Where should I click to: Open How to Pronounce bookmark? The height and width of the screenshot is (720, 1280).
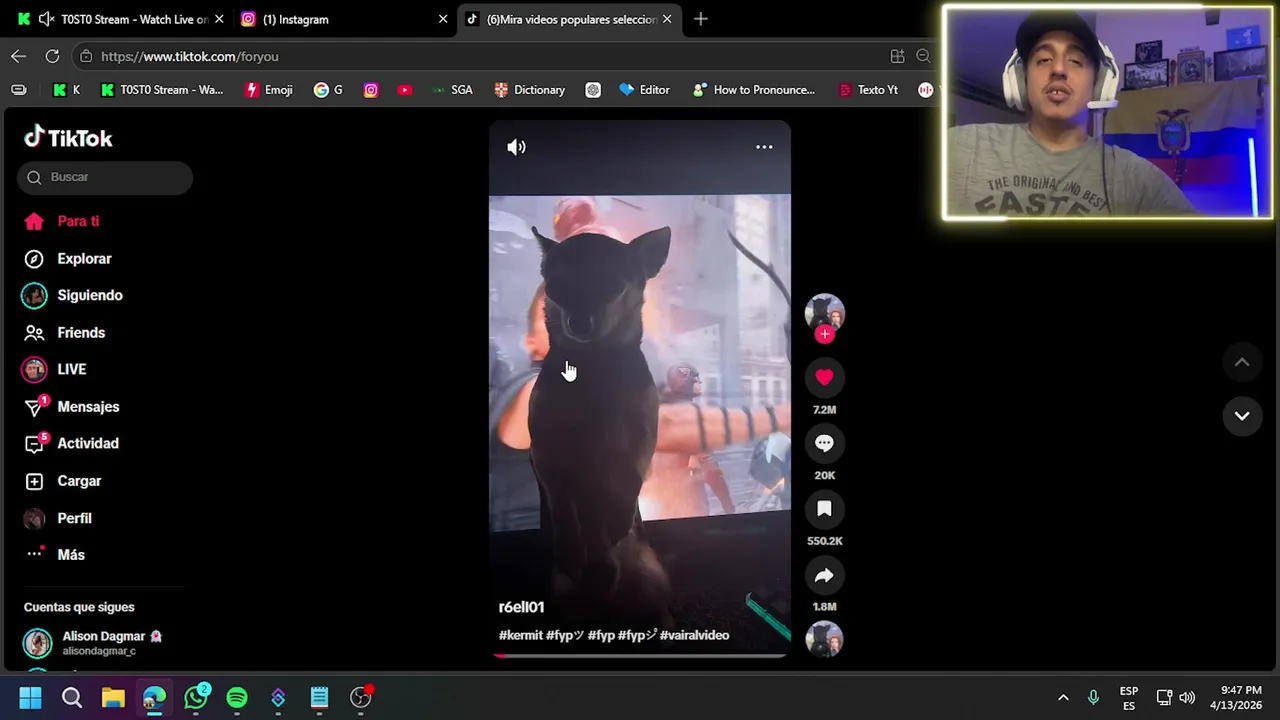(754, 90)
